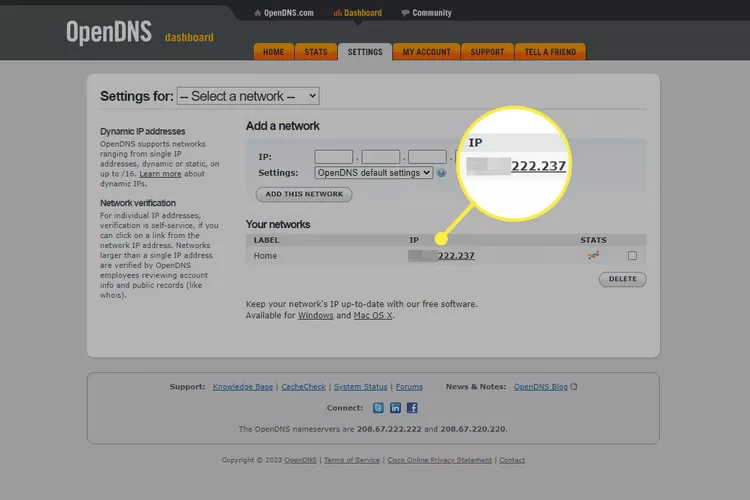
Task: Focus the second IP octet field
Action: 380,157
